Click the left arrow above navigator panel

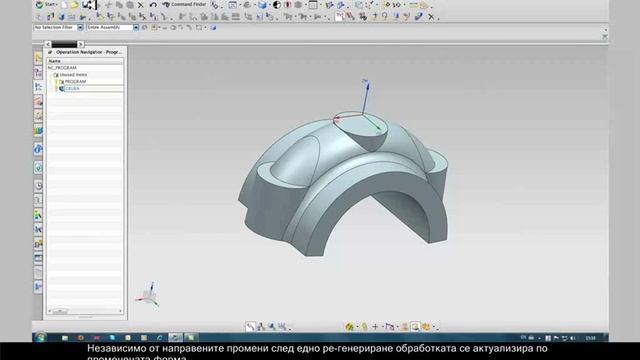point(48,44)
